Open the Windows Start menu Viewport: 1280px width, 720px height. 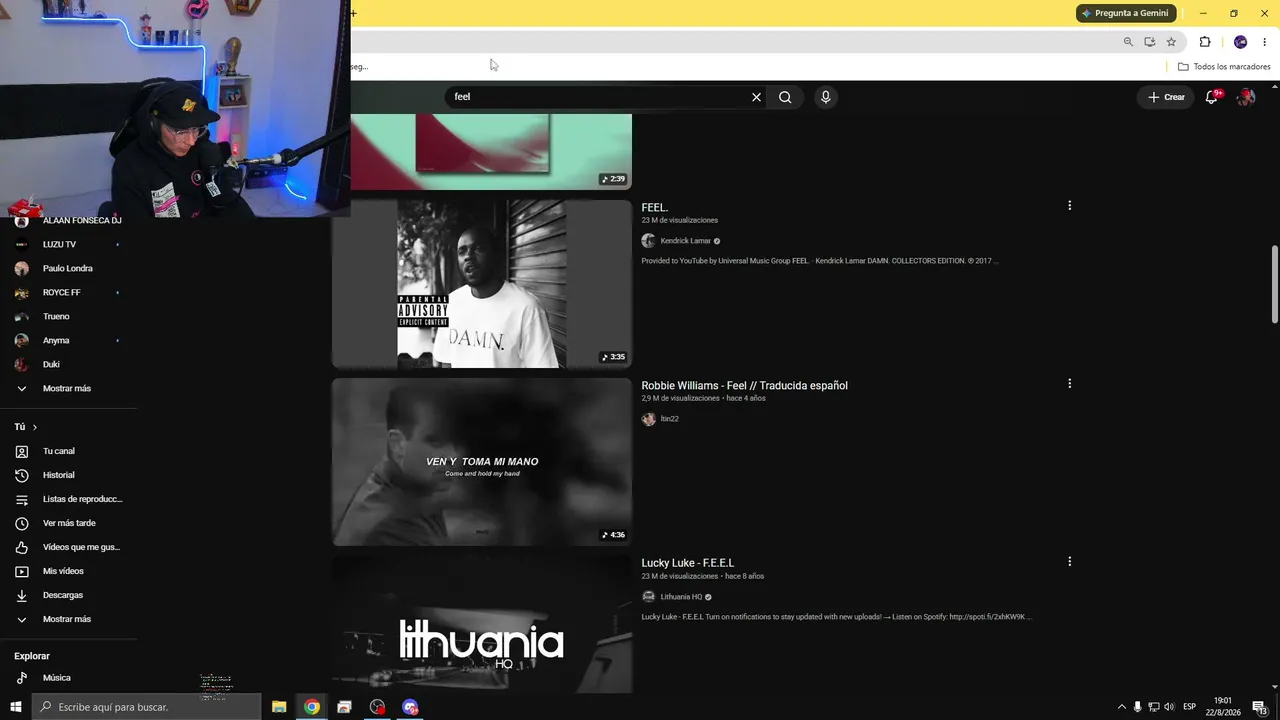coord(16,707)
